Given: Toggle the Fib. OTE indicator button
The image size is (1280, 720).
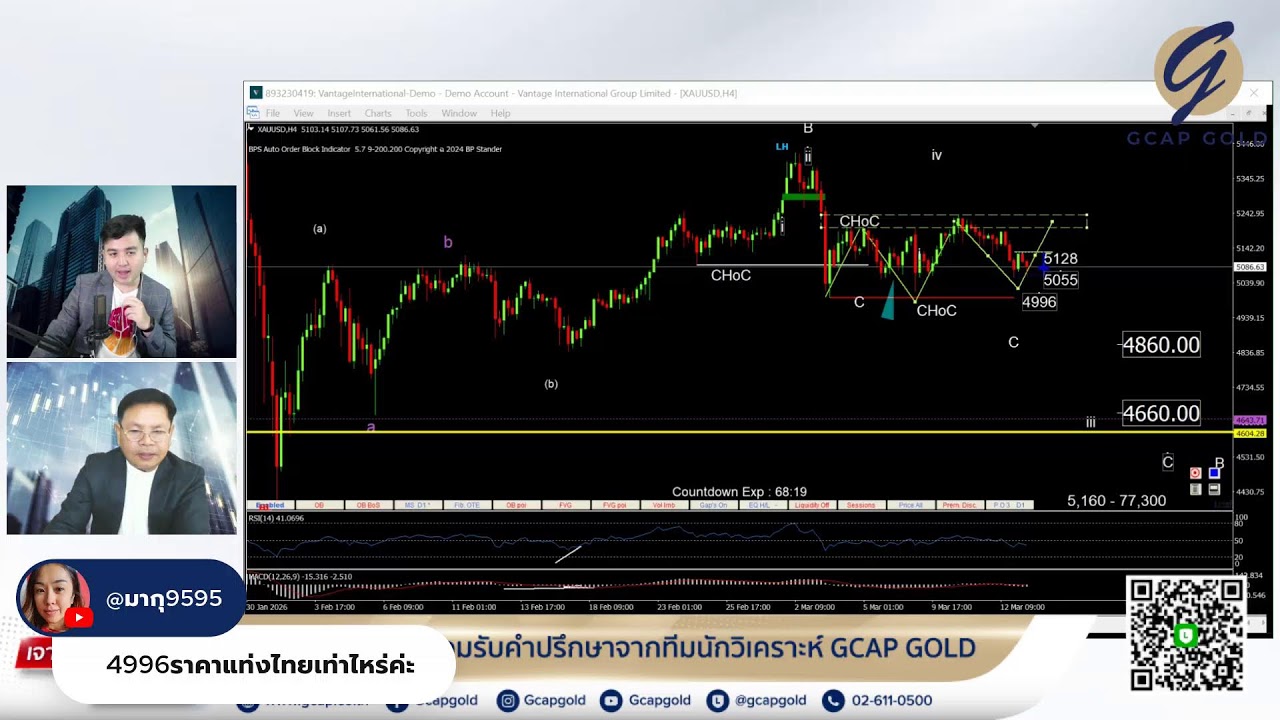Looking at the screenshot, I should pyautogui.click(x=467, y=505).
